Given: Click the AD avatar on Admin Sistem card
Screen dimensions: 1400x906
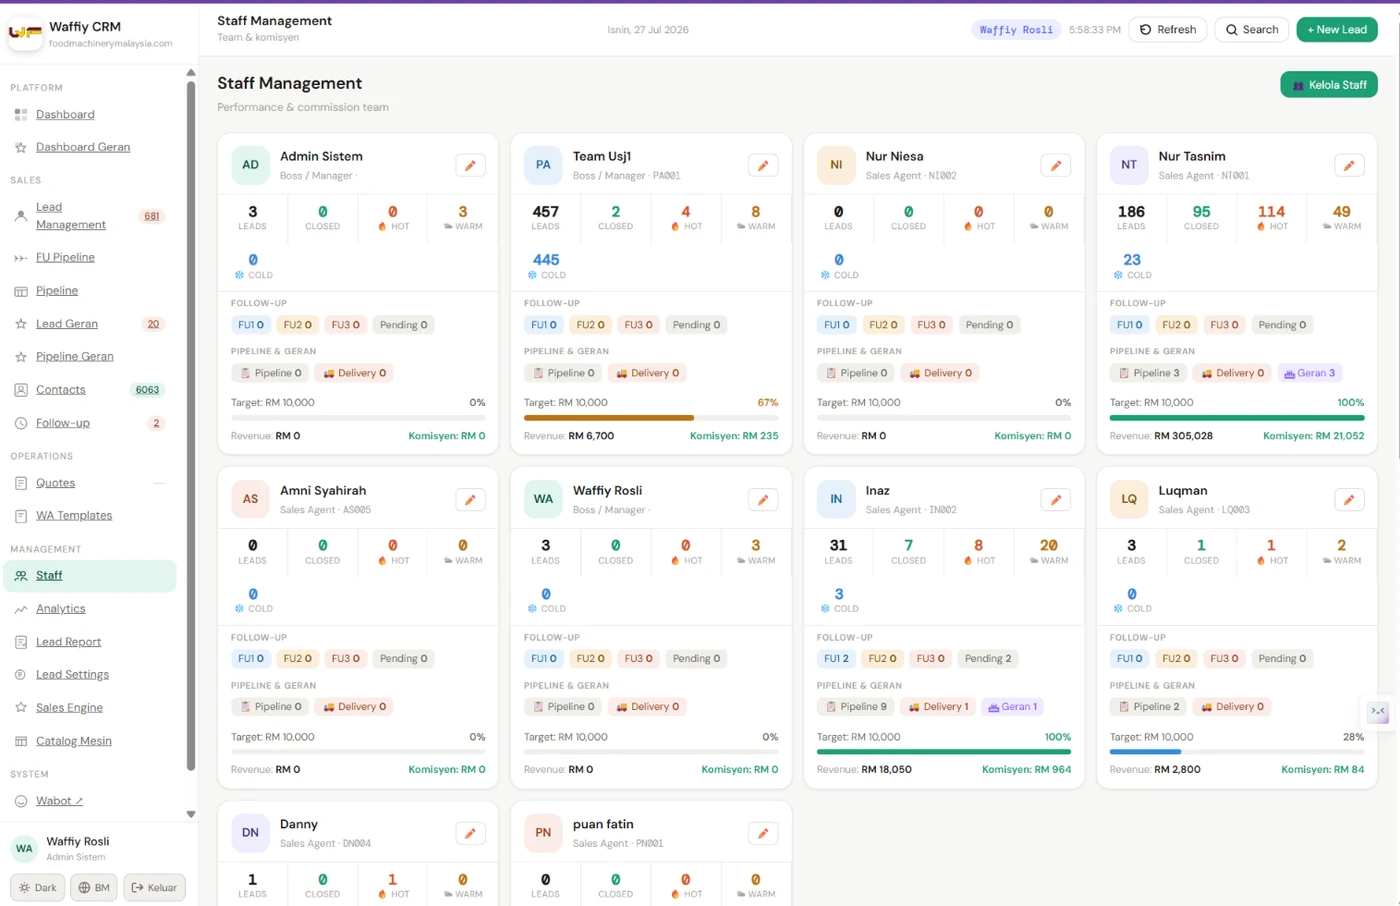Looking at the screenshot, I should coord(250,166).
